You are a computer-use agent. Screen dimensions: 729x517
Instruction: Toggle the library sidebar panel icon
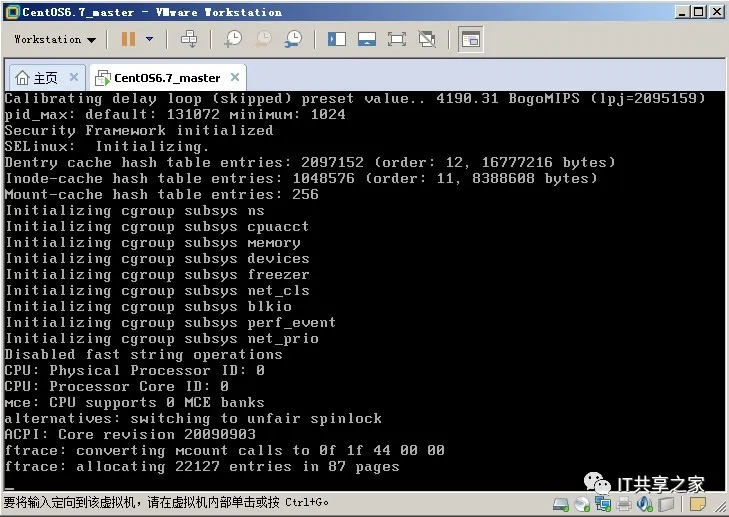pos(337,39)
